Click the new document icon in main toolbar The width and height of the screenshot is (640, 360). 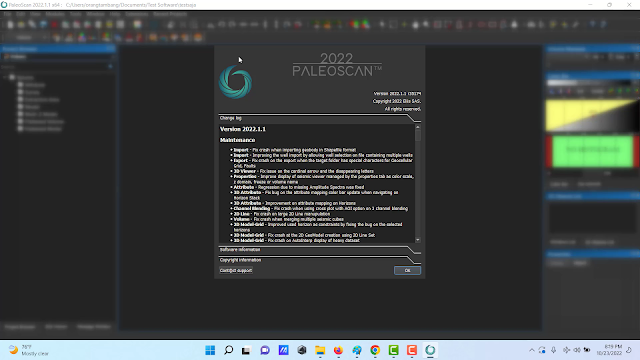click(10, 25)
